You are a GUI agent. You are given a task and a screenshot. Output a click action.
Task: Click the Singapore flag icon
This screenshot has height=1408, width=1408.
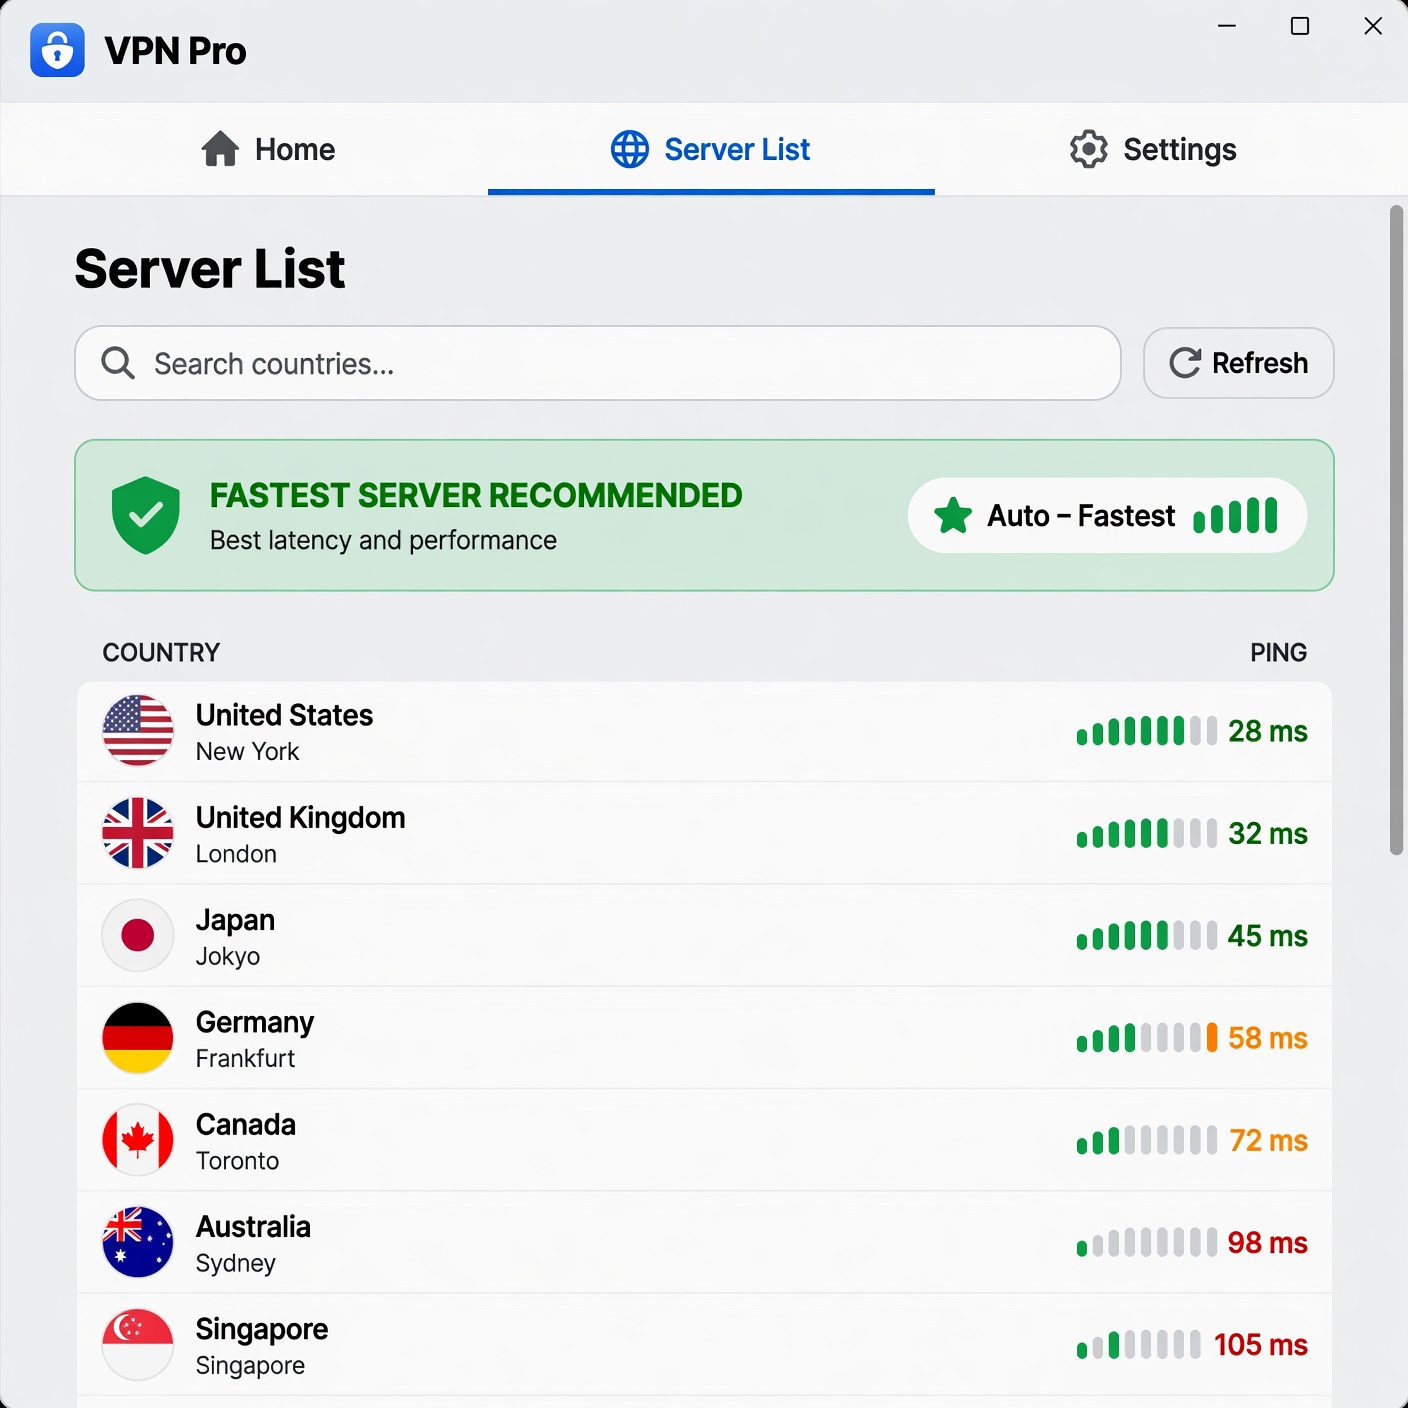tap(138, 1345)
